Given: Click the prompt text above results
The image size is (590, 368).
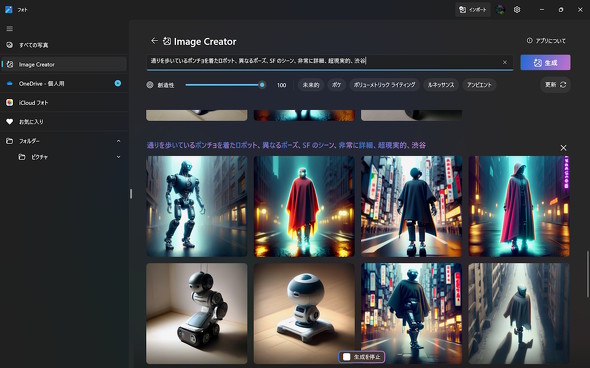Looking at the screenshot, I should [x=286, y=145].
